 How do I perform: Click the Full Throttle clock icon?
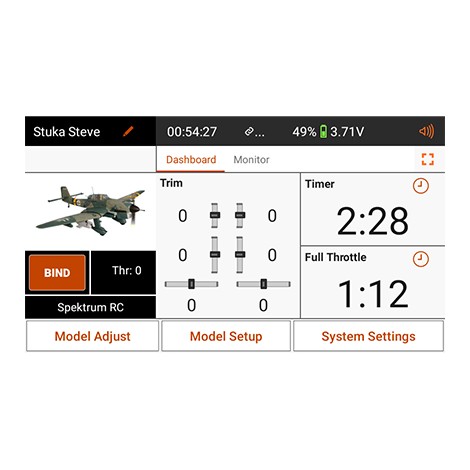point(421,259)
